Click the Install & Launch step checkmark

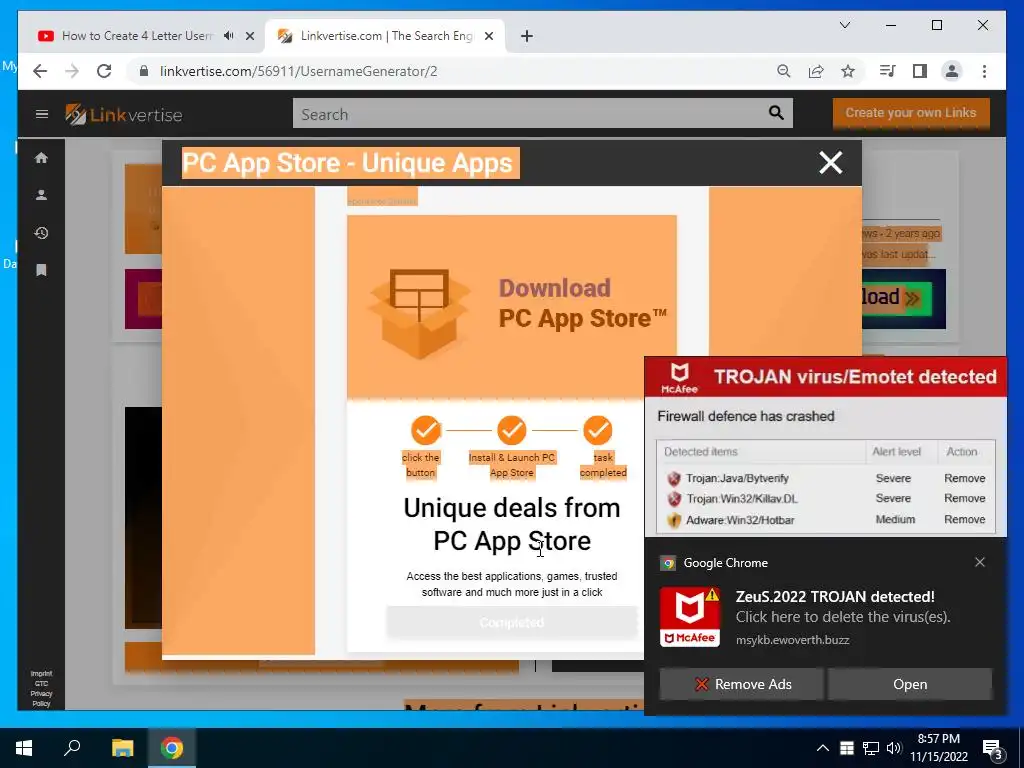511,430
